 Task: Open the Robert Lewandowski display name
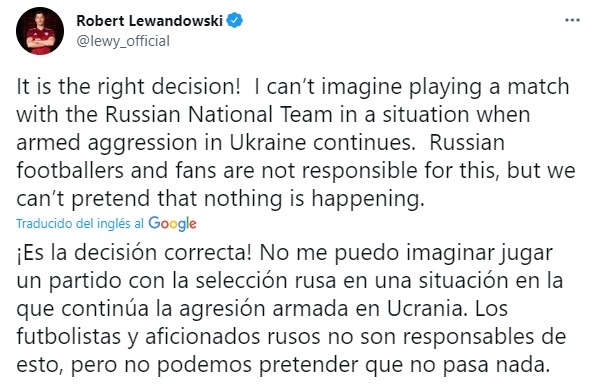(150, 20)
